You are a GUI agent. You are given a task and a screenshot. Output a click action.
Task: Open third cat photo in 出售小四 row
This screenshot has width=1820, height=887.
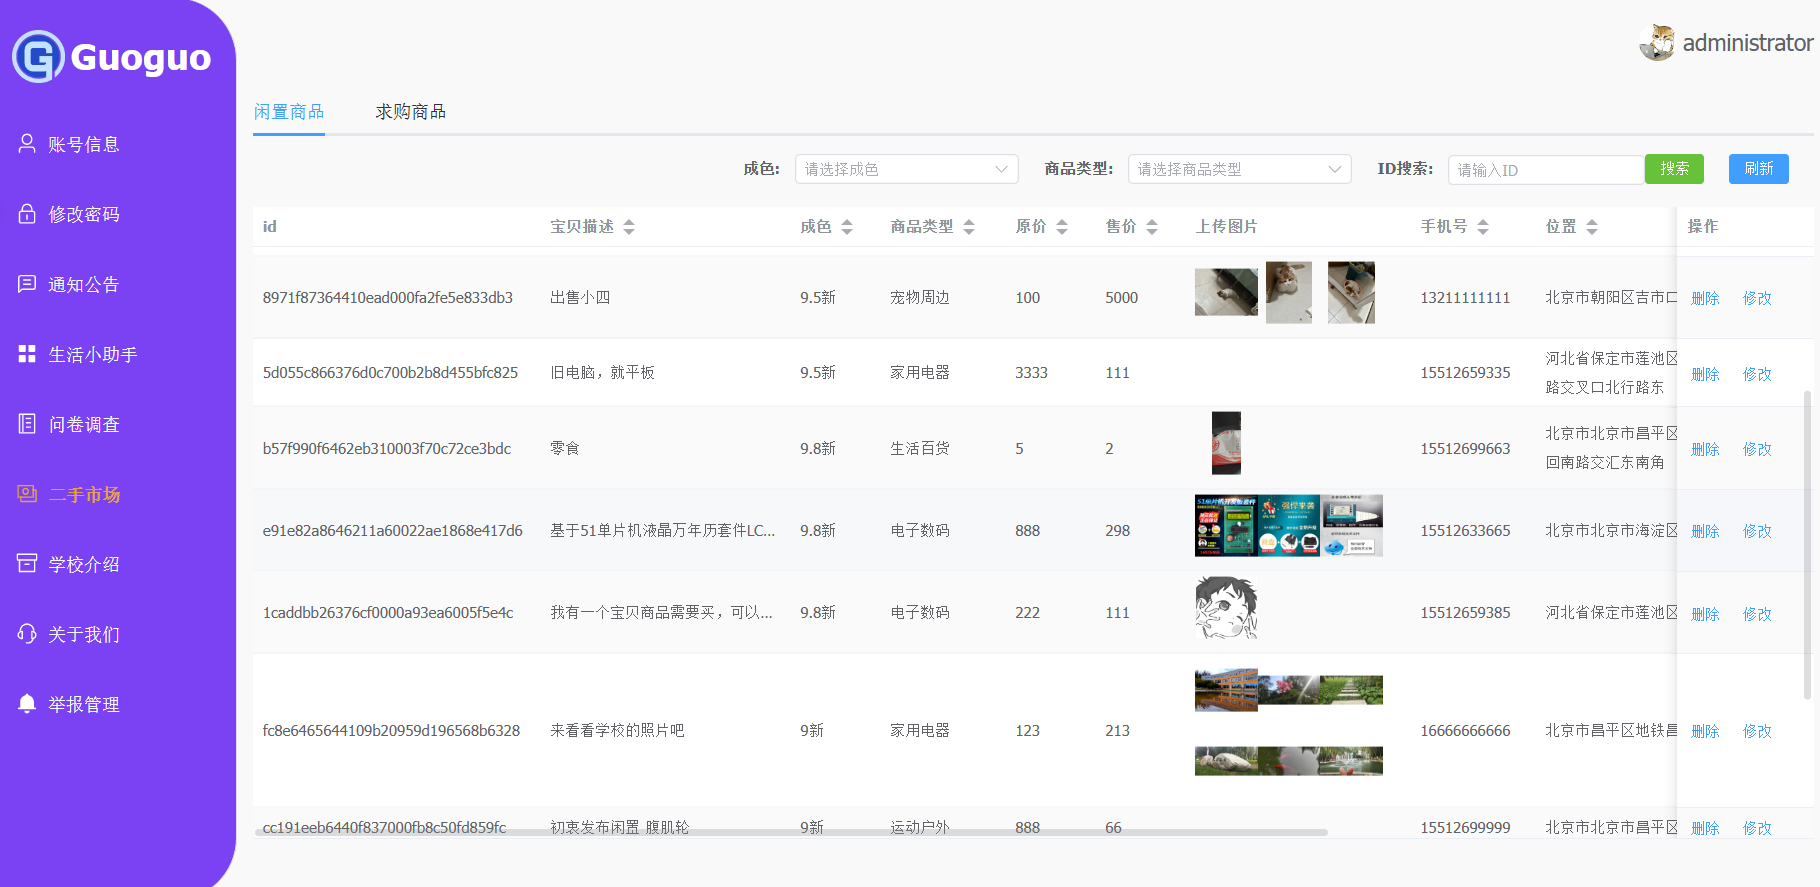pos(1351,292)
